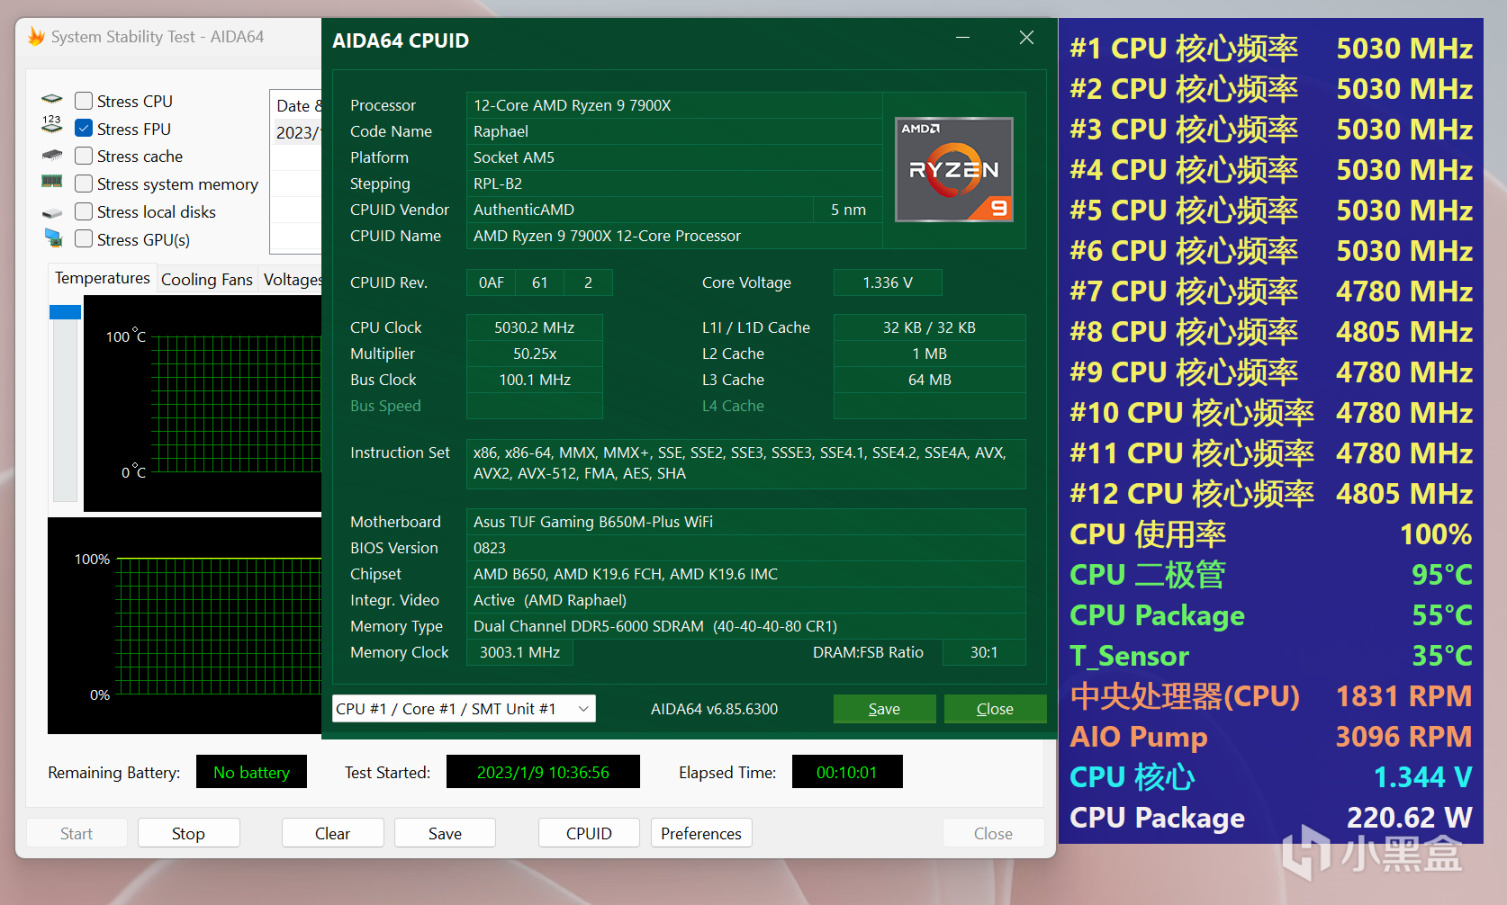Switch to the Temperatures tab

(x=102, y=278)
